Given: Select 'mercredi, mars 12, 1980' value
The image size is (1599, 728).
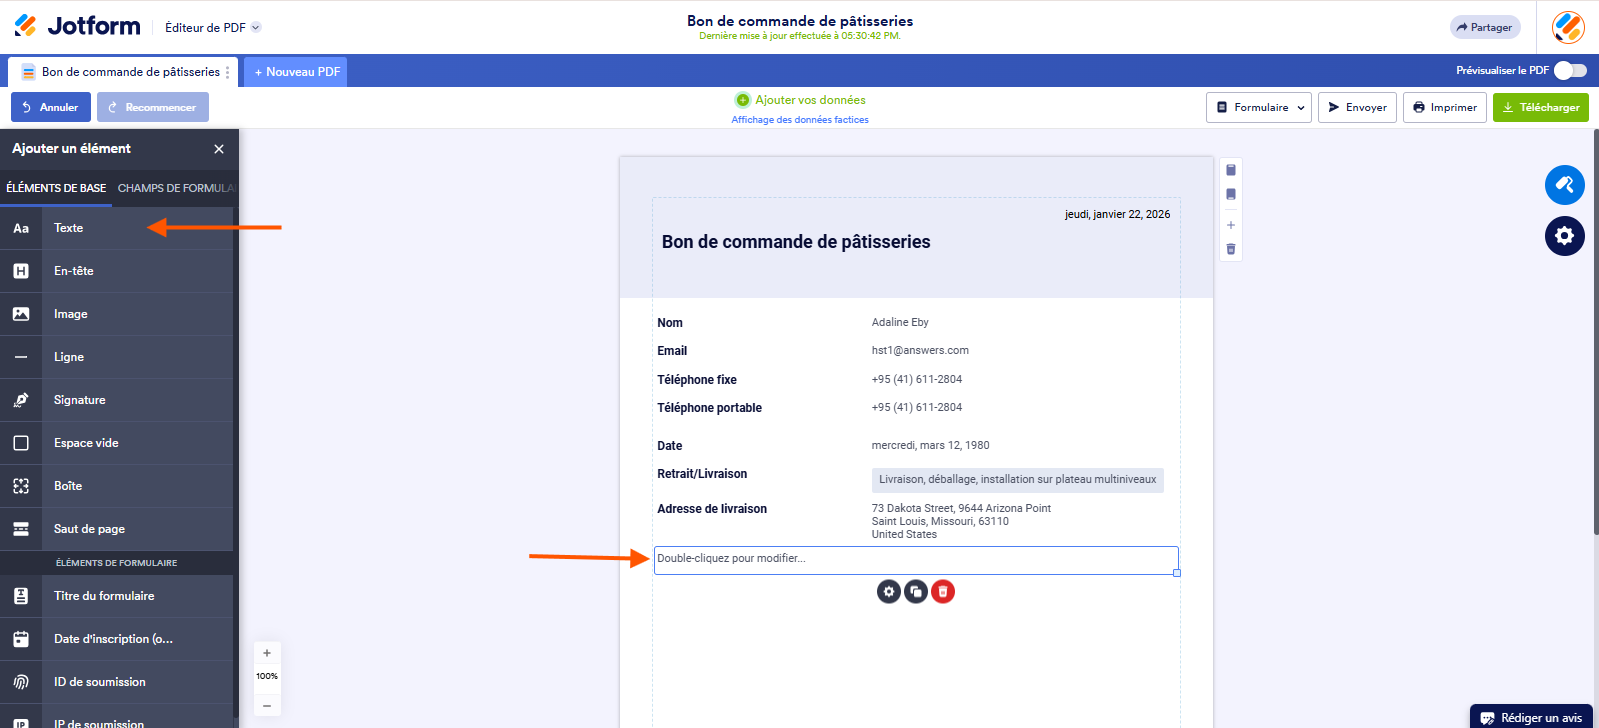Looking at the screenshot, I should (930, 445).
